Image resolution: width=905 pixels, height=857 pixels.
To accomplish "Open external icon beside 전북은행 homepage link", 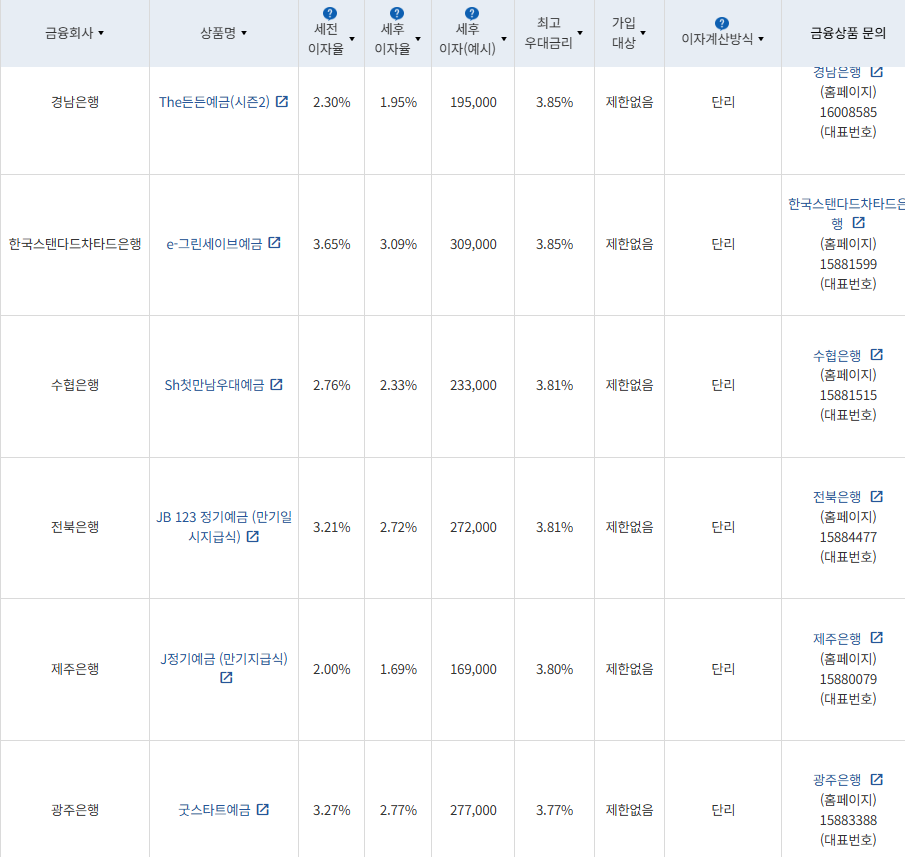I will pyautogui.click(x=877, y=496).
